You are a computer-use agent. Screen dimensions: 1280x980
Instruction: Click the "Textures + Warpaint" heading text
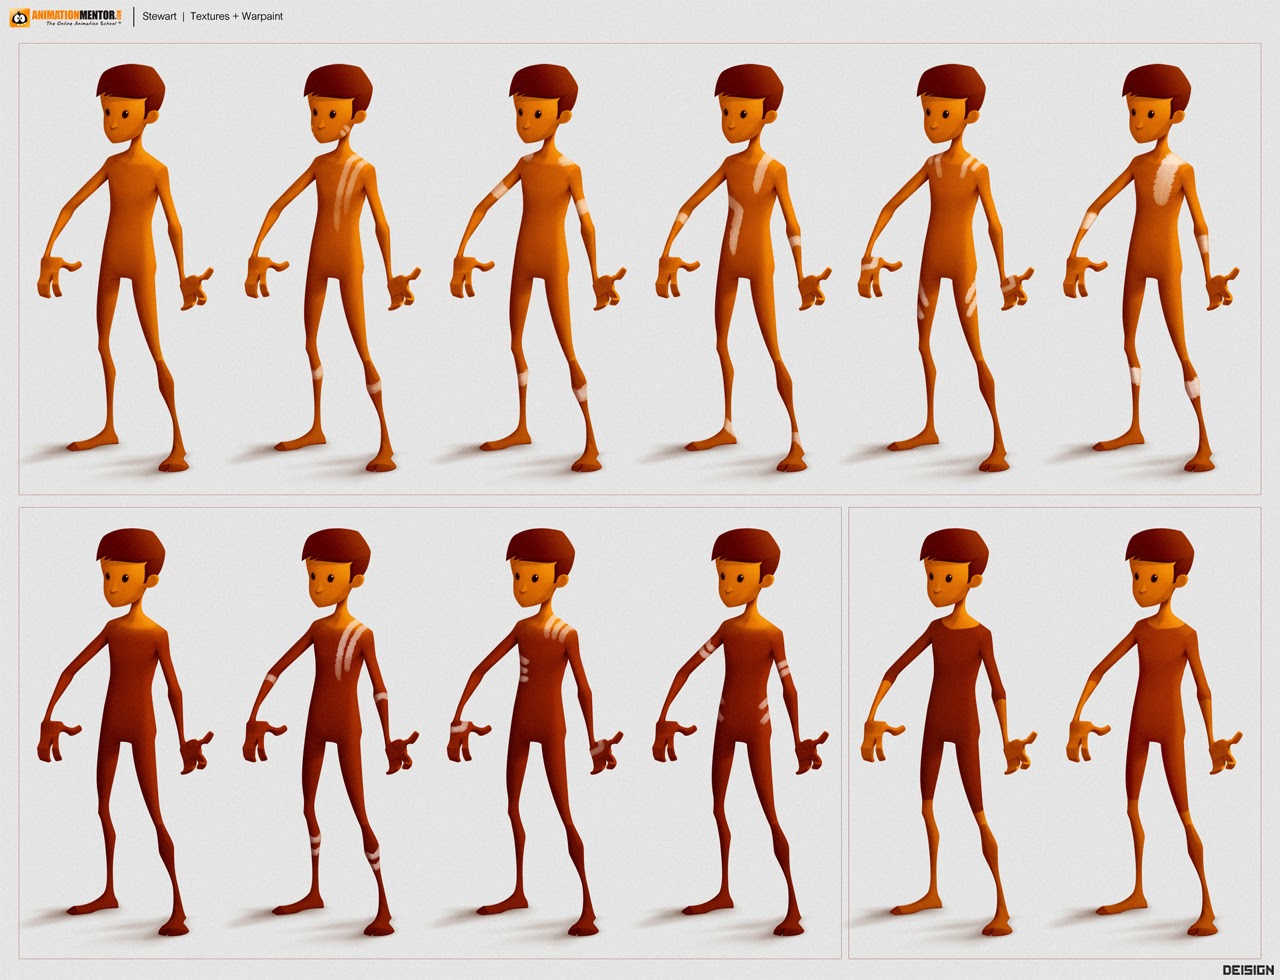pyautogui.click(x=236, y=17)
